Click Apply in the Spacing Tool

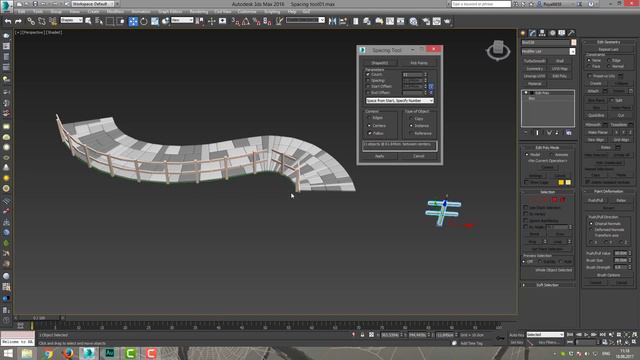click(x=379, y=156)
